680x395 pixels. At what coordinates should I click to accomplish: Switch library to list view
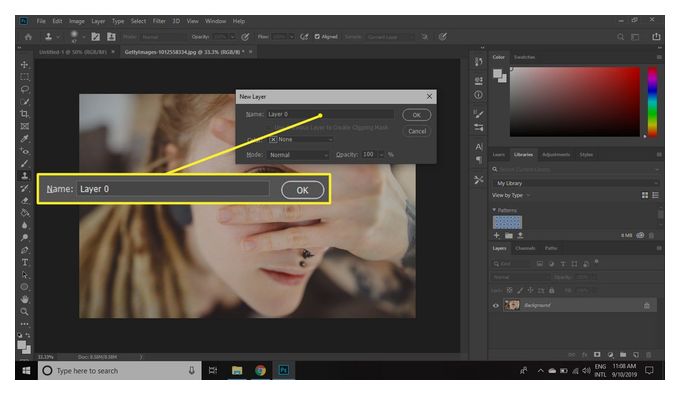(x=655, y=196)
